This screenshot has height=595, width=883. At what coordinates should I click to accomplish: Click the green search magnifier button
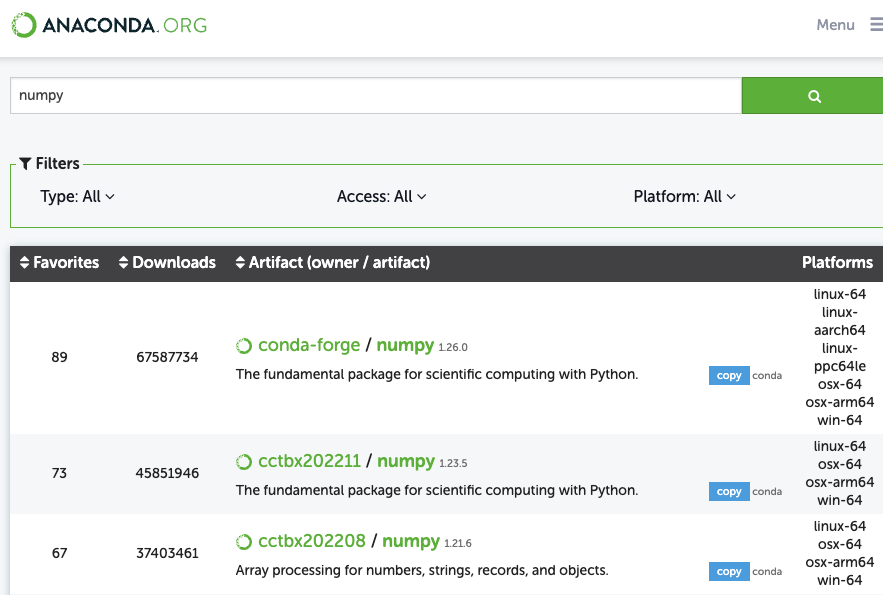click(813, 96)
